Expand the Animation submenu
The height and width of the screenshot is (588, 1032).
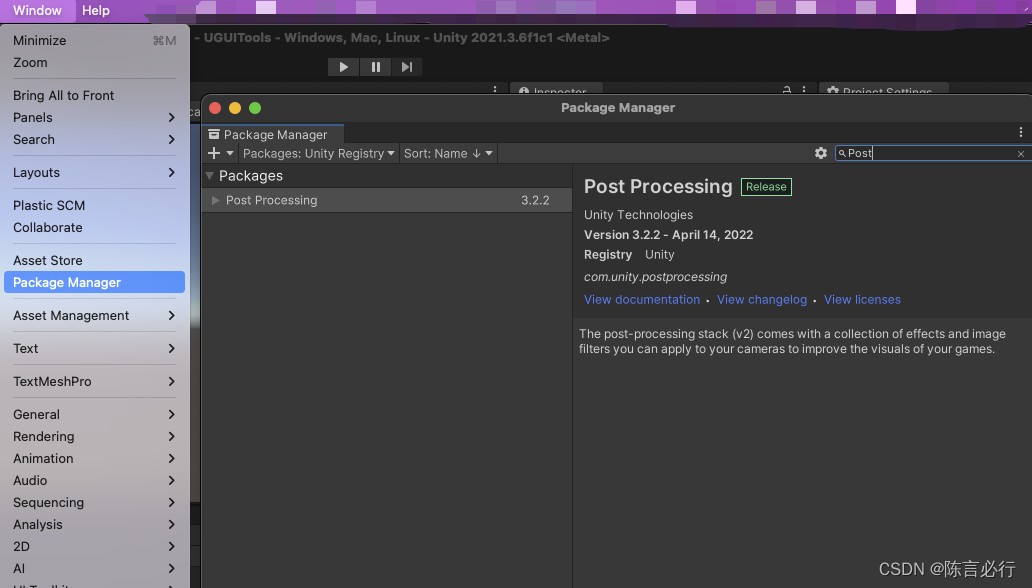(95, 458)
